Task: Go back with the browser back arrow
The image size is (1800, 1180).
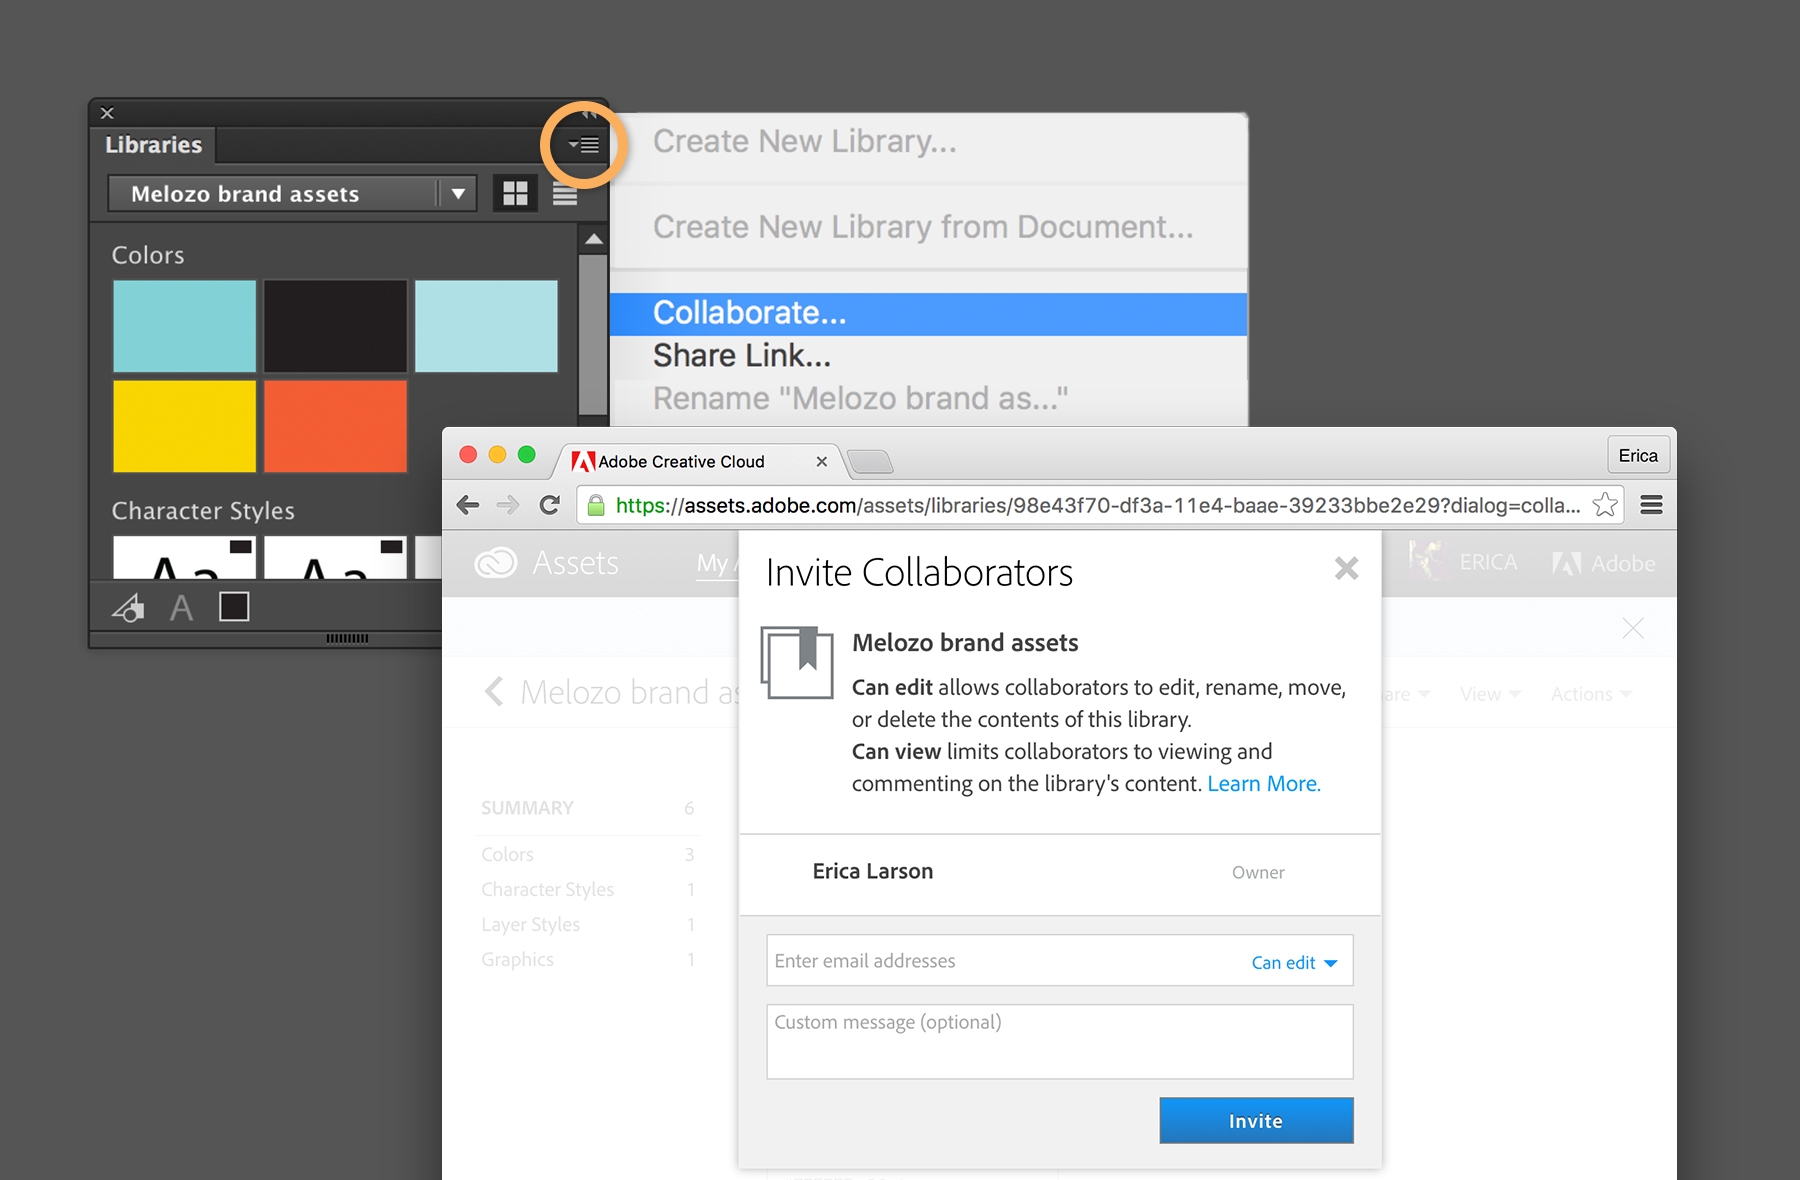Action: point(468,505)
